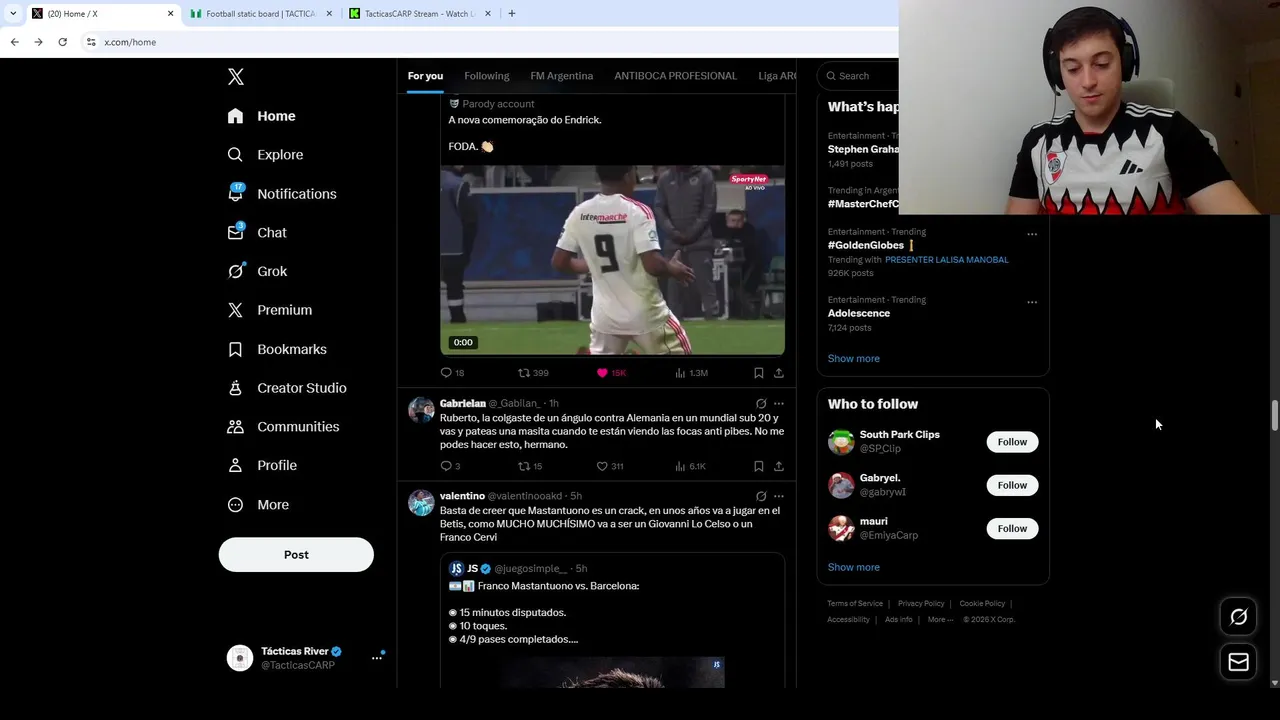Share Gabrielan's post

(x=779, y=466)
